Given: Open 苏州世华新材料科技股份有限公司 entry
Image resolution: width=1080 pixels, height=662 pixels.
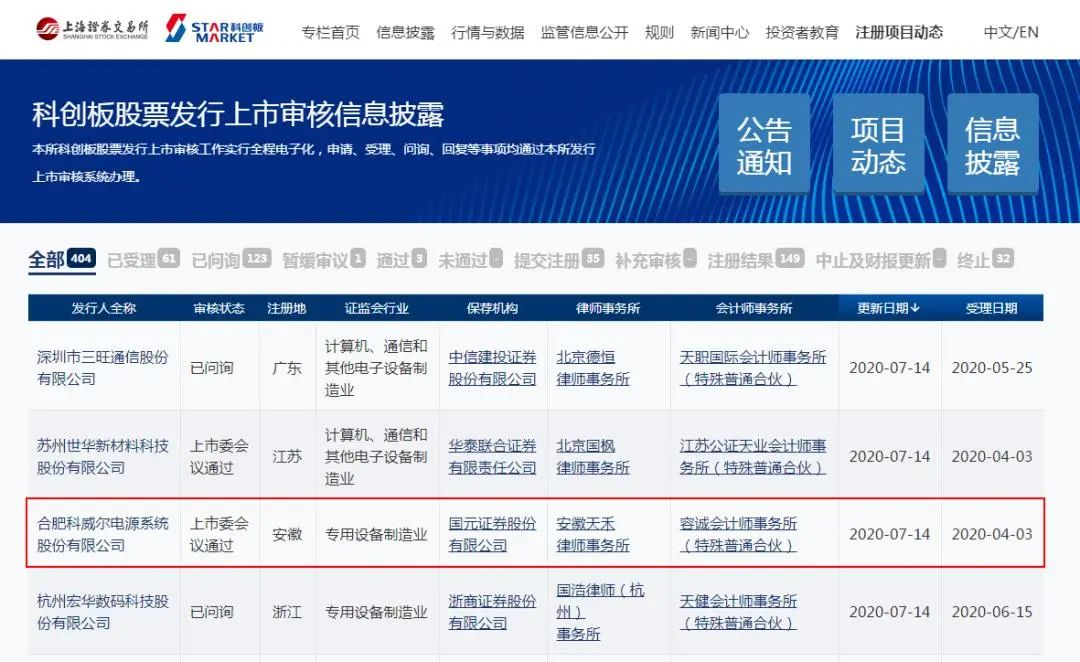Looking at the screenshot, I should pyautogui.click(x=103, y=457).
